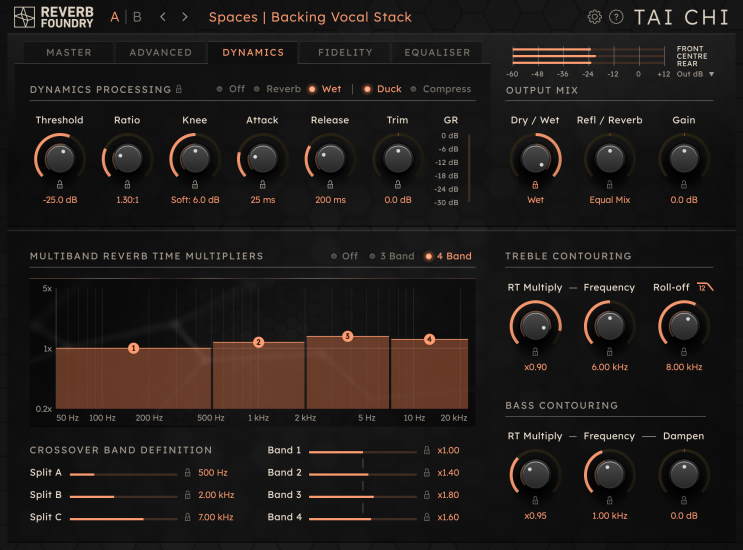Screen dimensions: 743x550
Task: Click the Bass RT Multiply value x0.95
Action: (x=535, y=515)
